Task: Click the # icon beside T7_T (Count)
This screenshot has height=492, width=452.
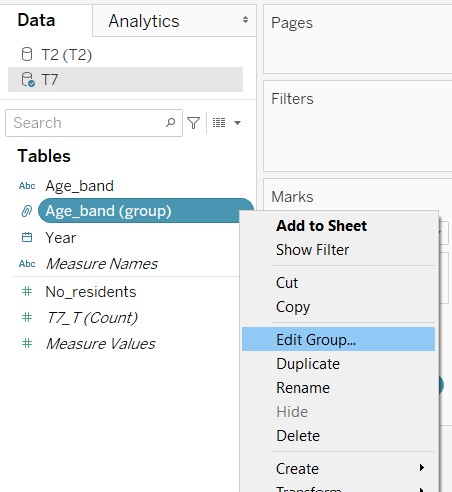Action: click(27, 317)
